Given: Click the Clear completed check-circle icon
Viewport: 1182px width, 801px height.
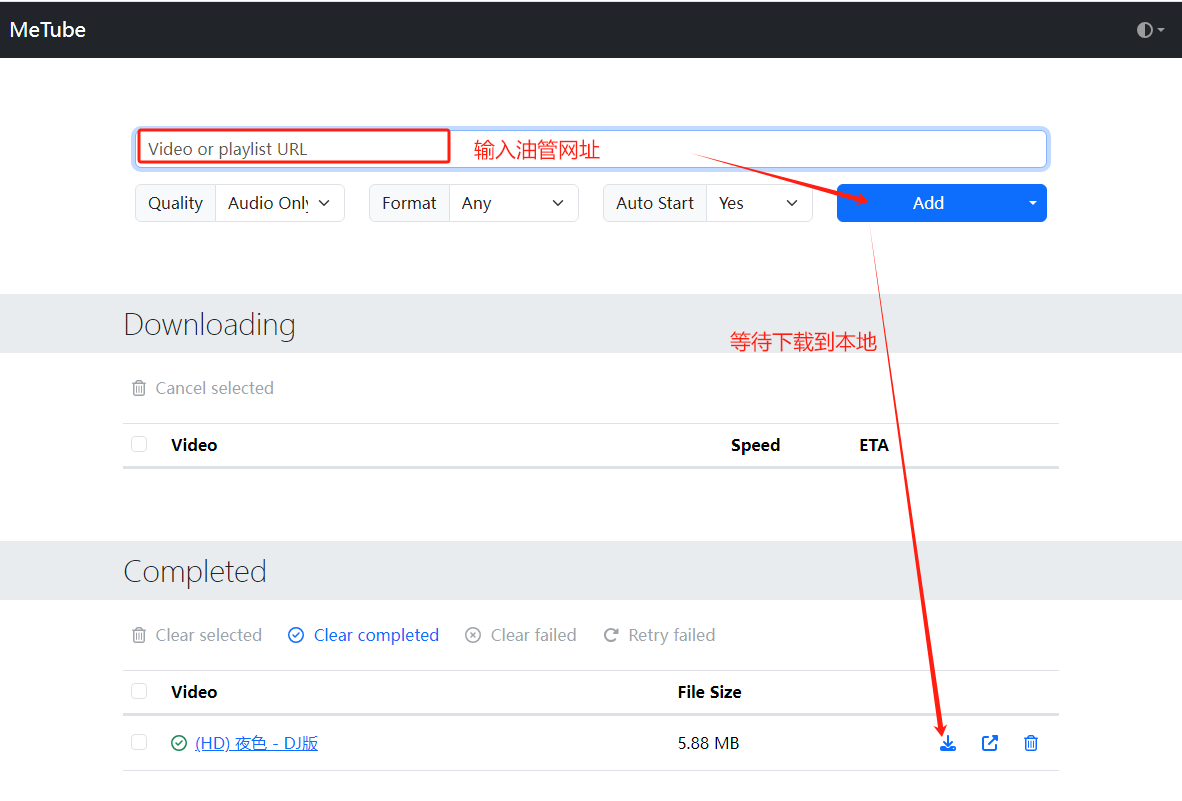Looking at the screenshot, I should 296,635.
